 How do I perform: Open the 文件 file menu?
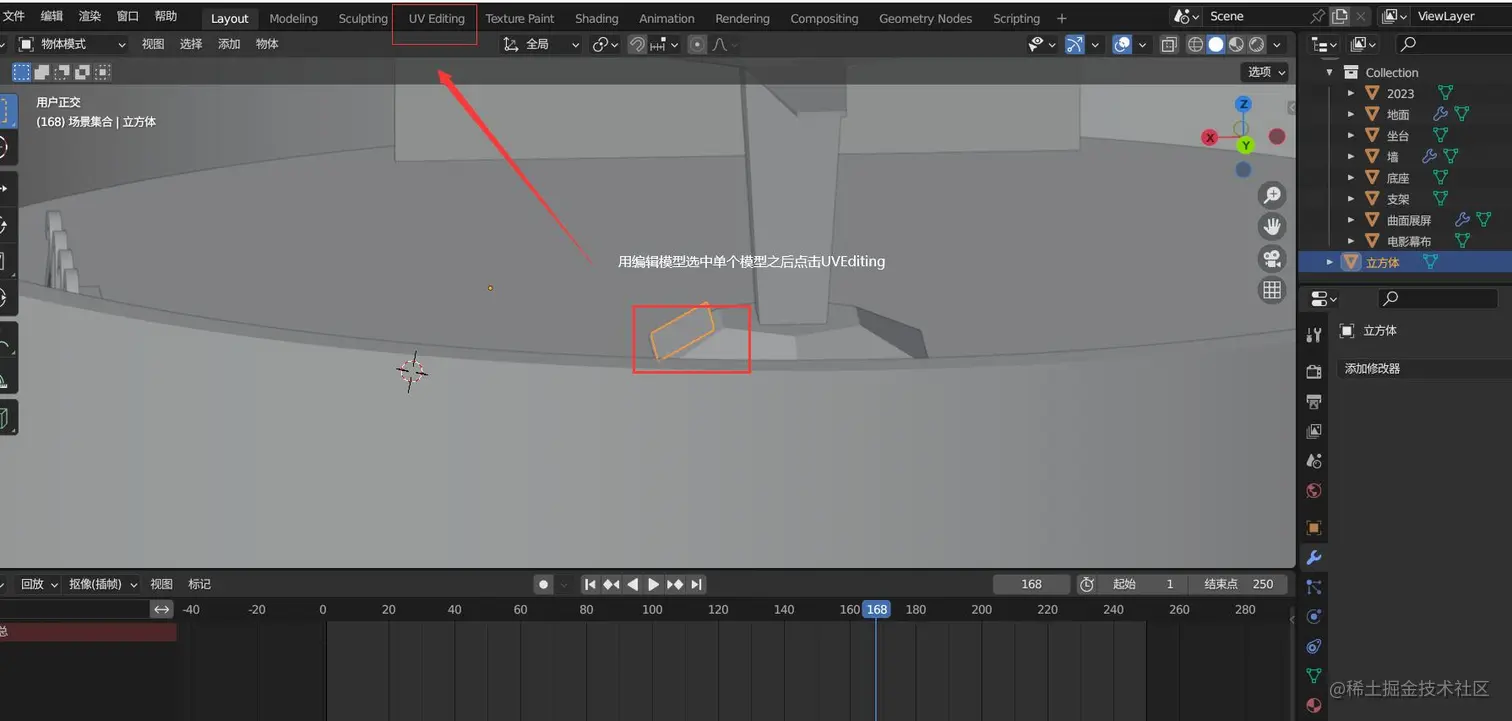[13, 17]
